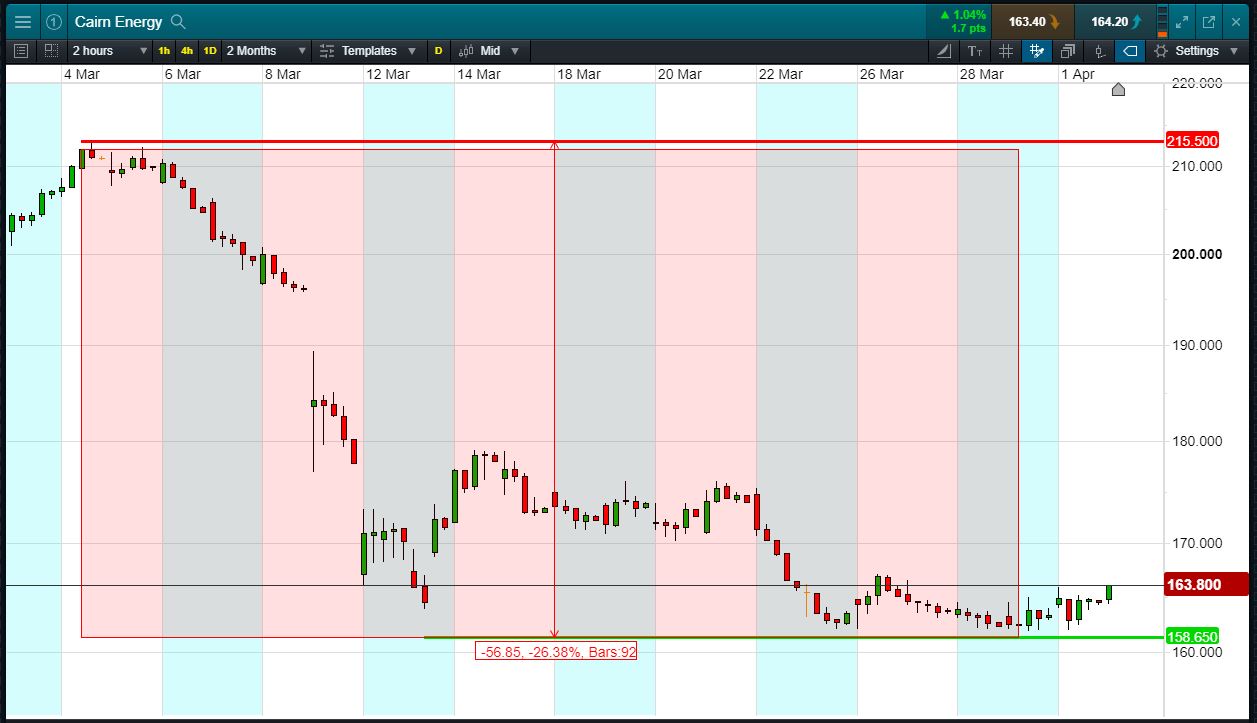The height and width of the screenshot is (723, 1257).
Task: Search for a product with the magnifier
Action: pyautogui.click(x=178, y=21)
